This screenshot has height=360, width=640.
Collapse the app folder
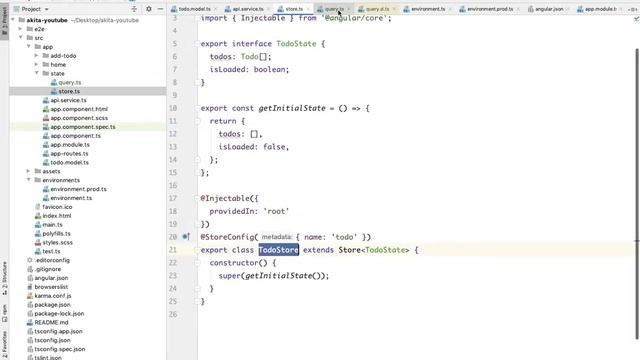click(x=29, y=47)
